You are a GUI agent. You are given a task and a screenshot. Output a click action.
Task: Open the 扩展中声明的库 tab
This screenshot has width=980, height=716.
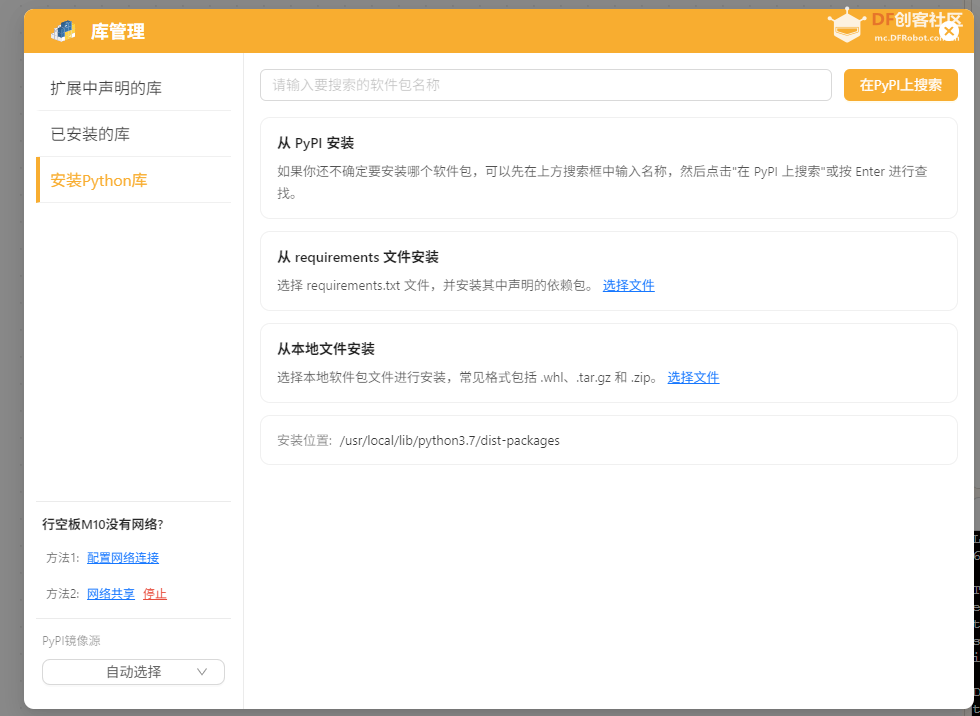click(134, 88)
